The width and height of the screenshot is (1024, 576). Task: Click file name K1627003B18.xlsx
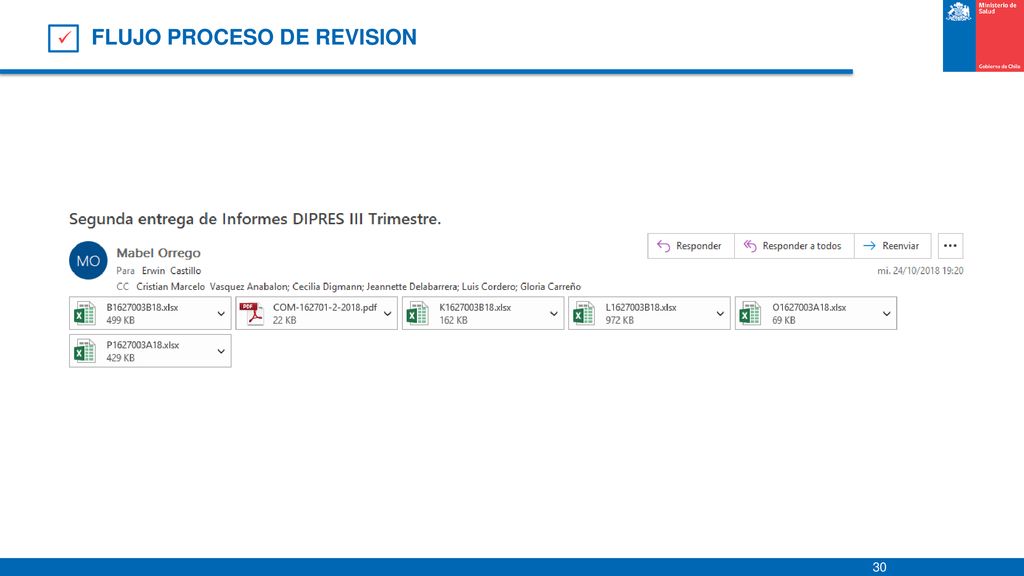pyautogui.click(x=475, y=307)
